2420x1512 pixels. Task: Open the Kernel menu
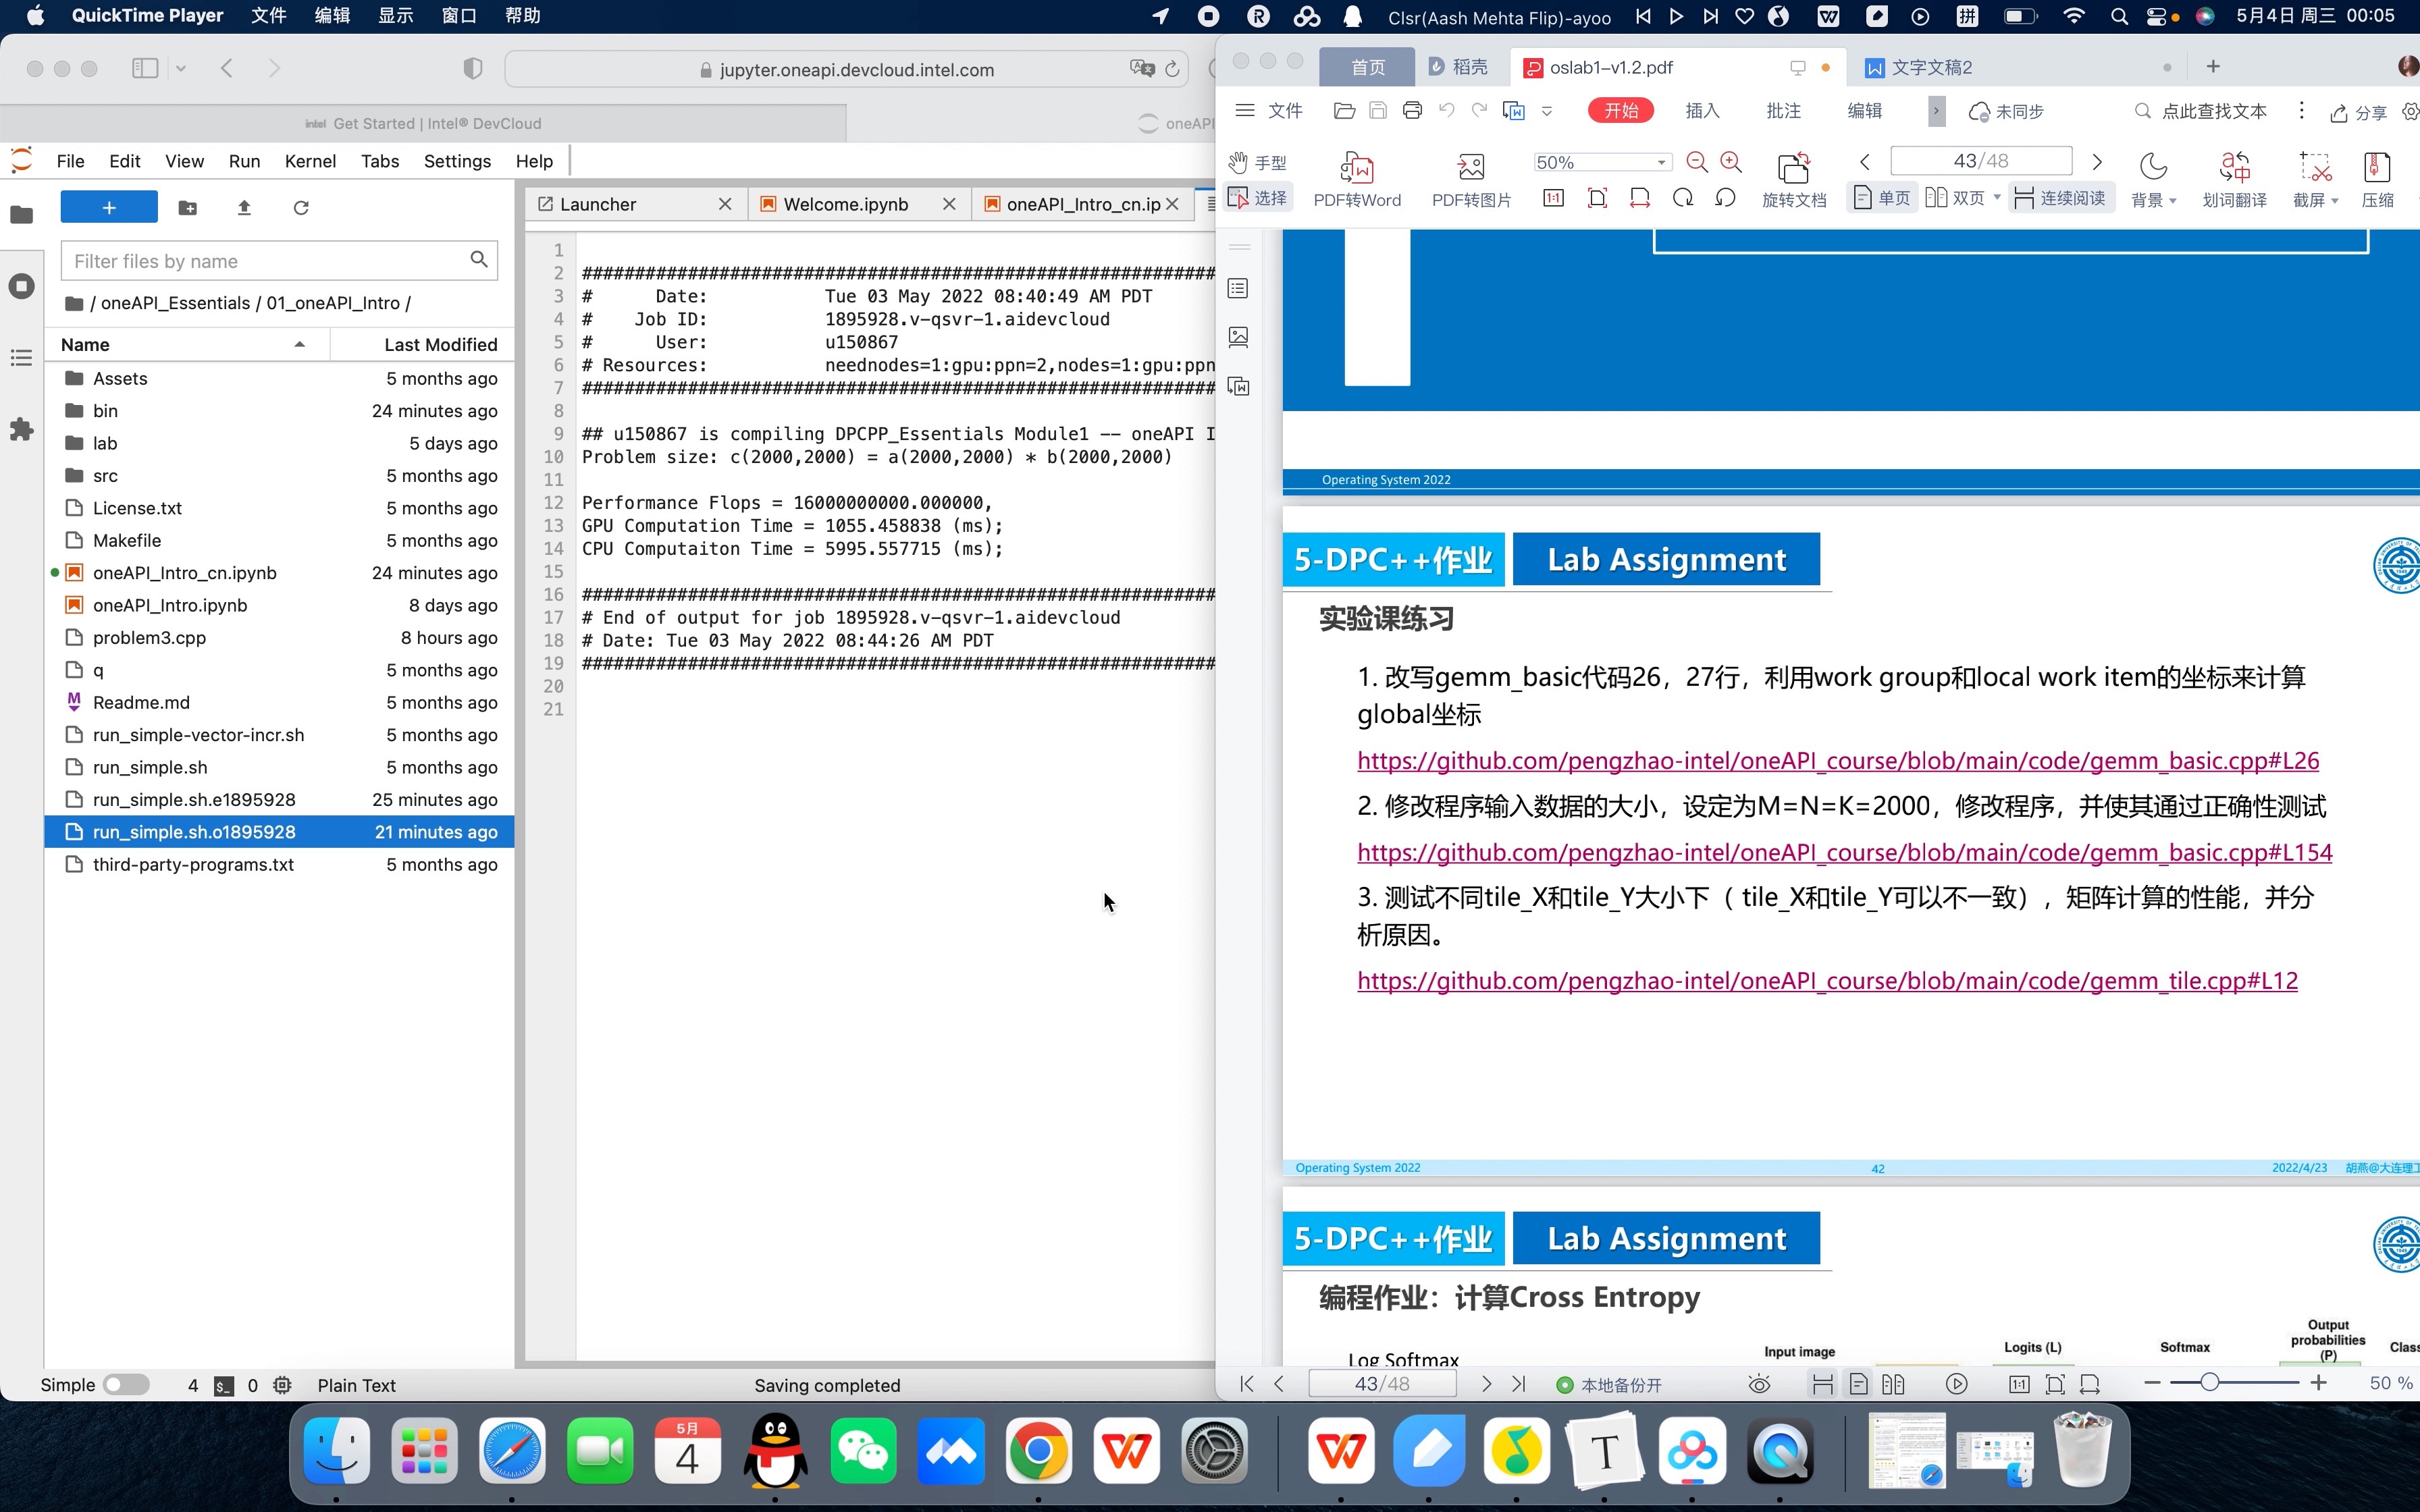click(x=310, y=161)
